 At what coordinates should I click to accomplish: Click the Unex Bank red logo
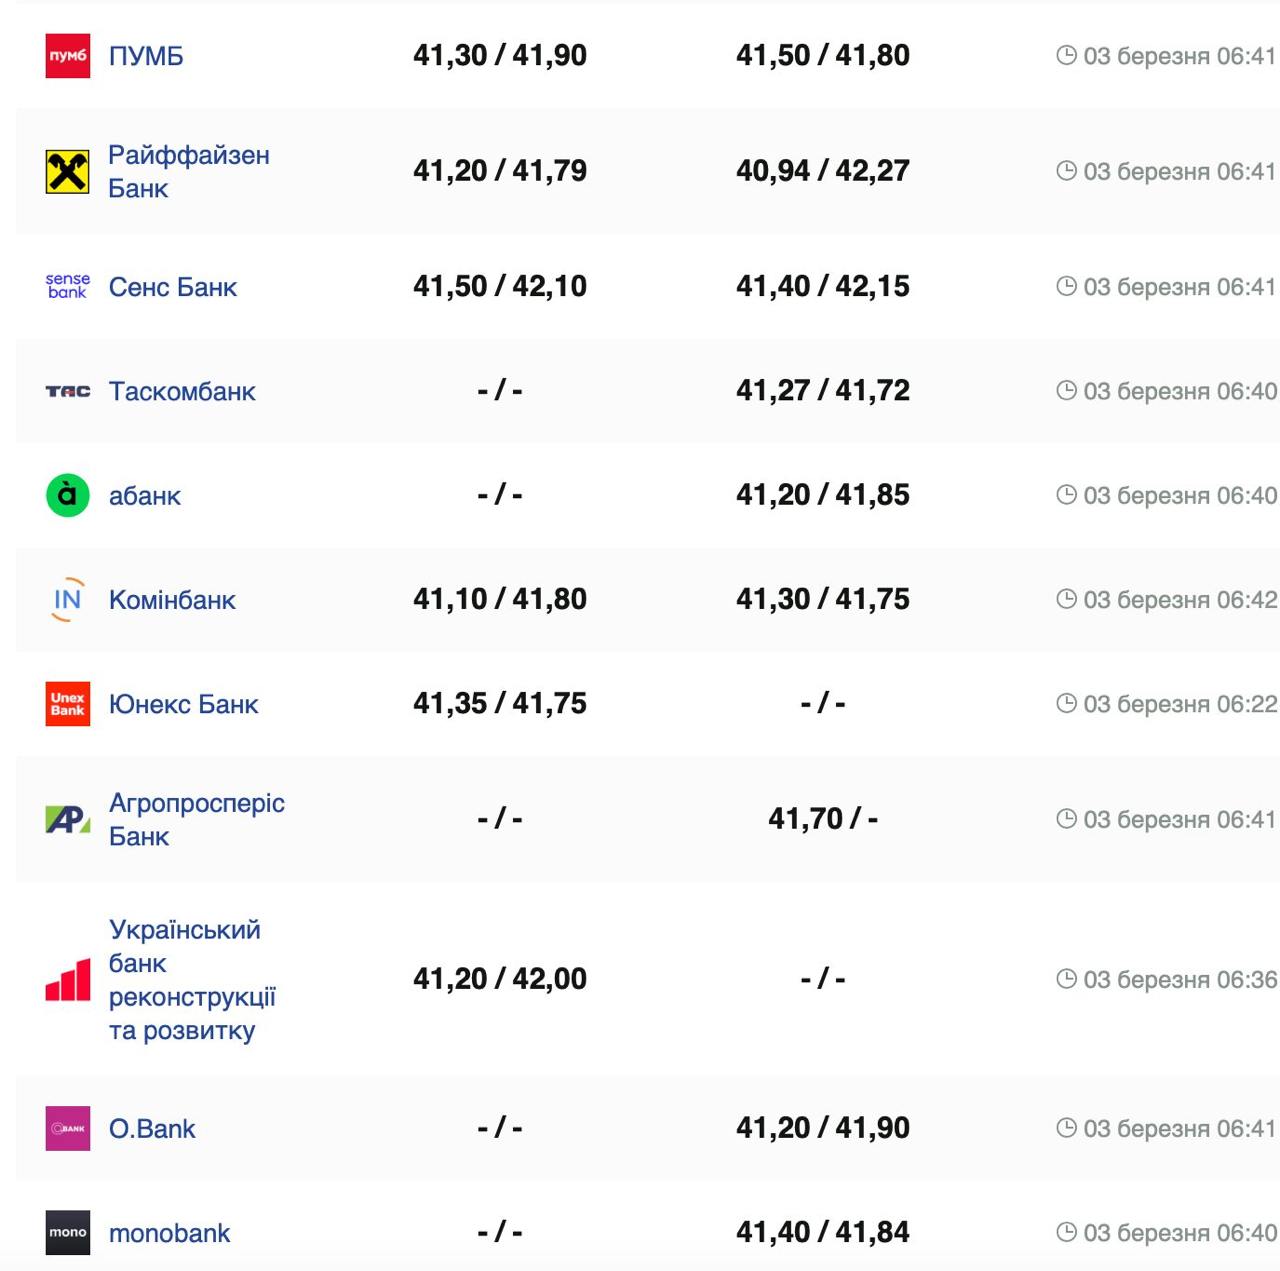pos(68,704)
